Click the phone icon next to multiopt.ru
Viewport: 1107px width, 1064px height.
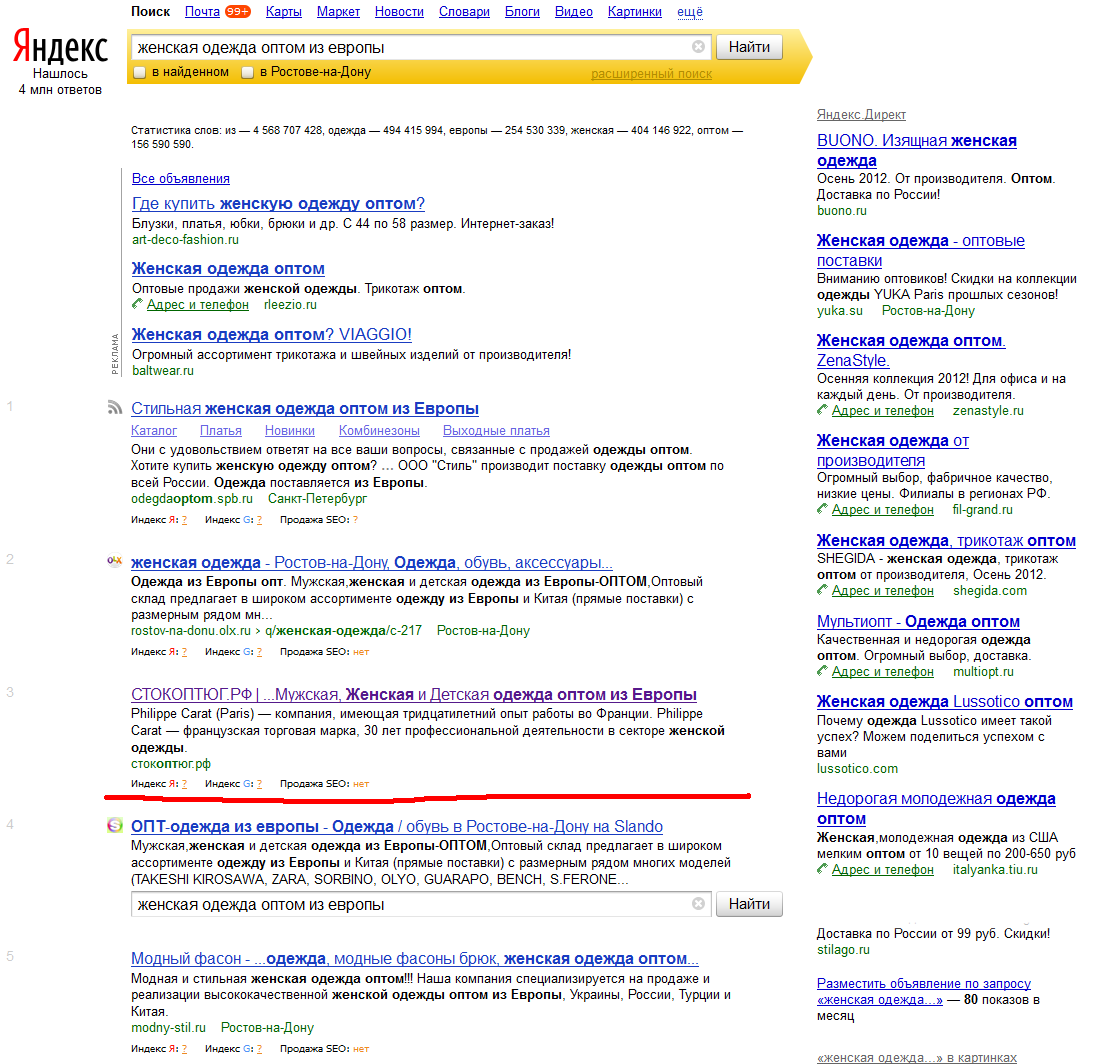pos(822,671)
